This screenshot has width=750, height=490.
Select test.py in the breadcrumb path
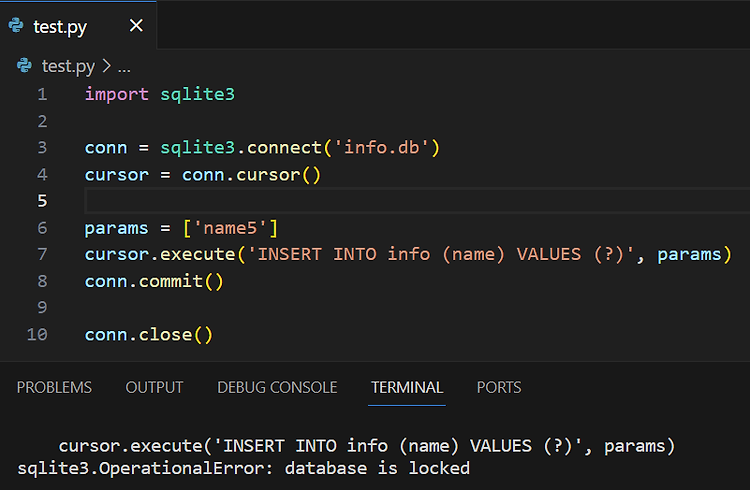68,66
